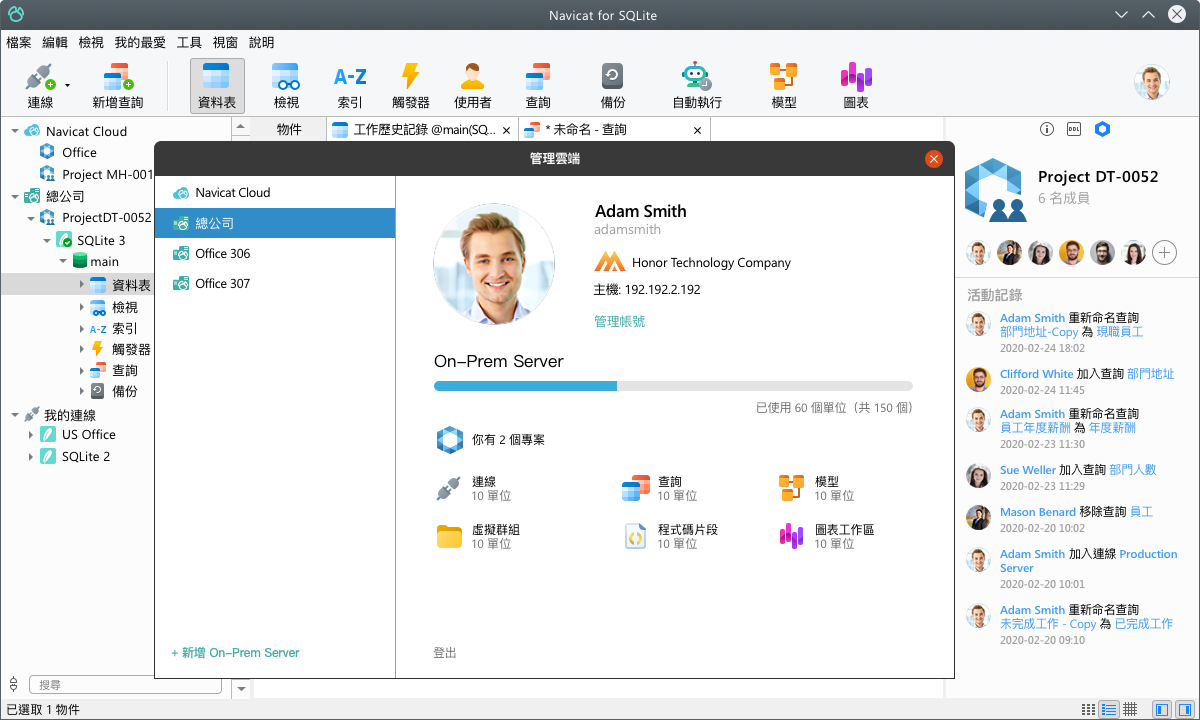Click Adam Smith's profile photo in dialog
1200x720 pixels.
[494, 263]
